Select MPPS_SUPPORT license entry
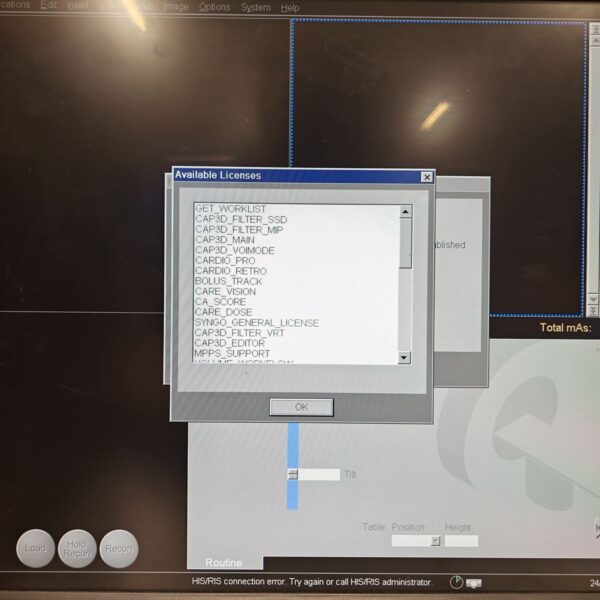The height and width of the screenshot is (600, 600). 232,354
